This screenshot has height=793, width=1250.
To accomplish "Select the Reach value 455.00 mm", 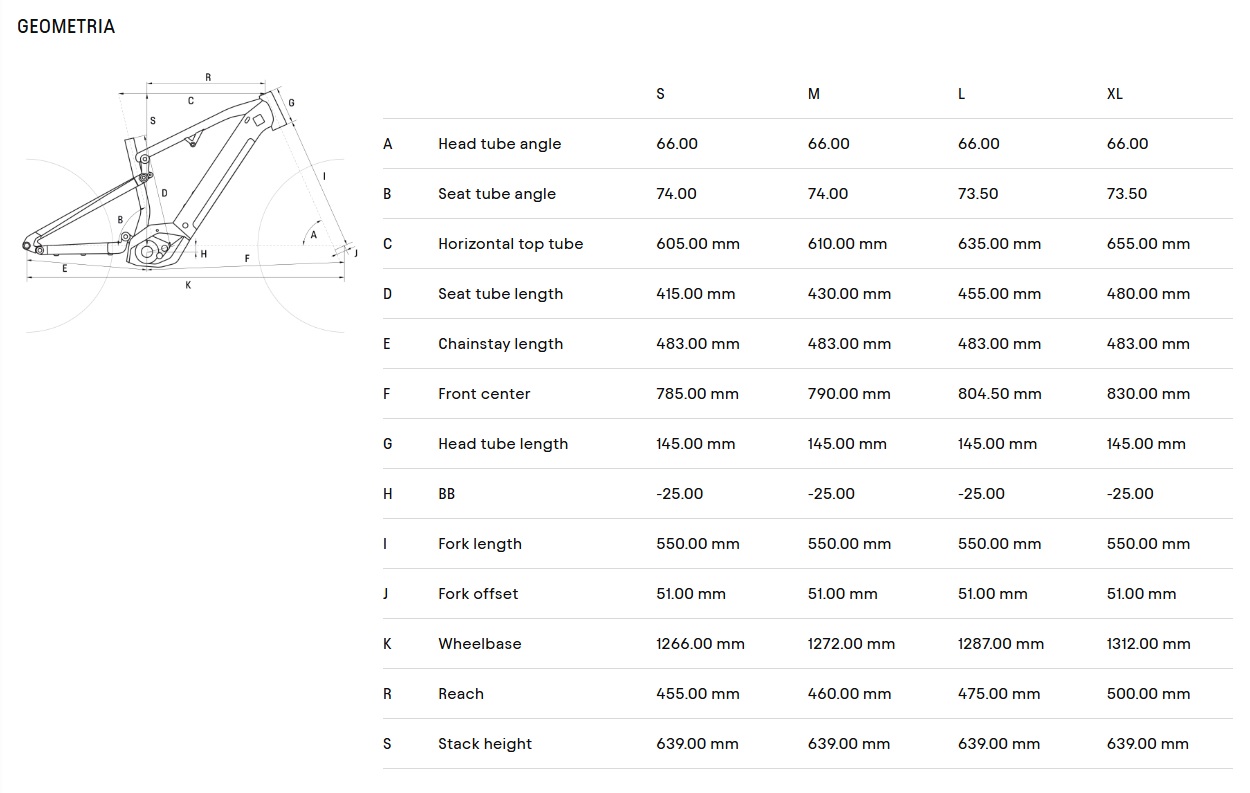I will (x=698, y=694).
